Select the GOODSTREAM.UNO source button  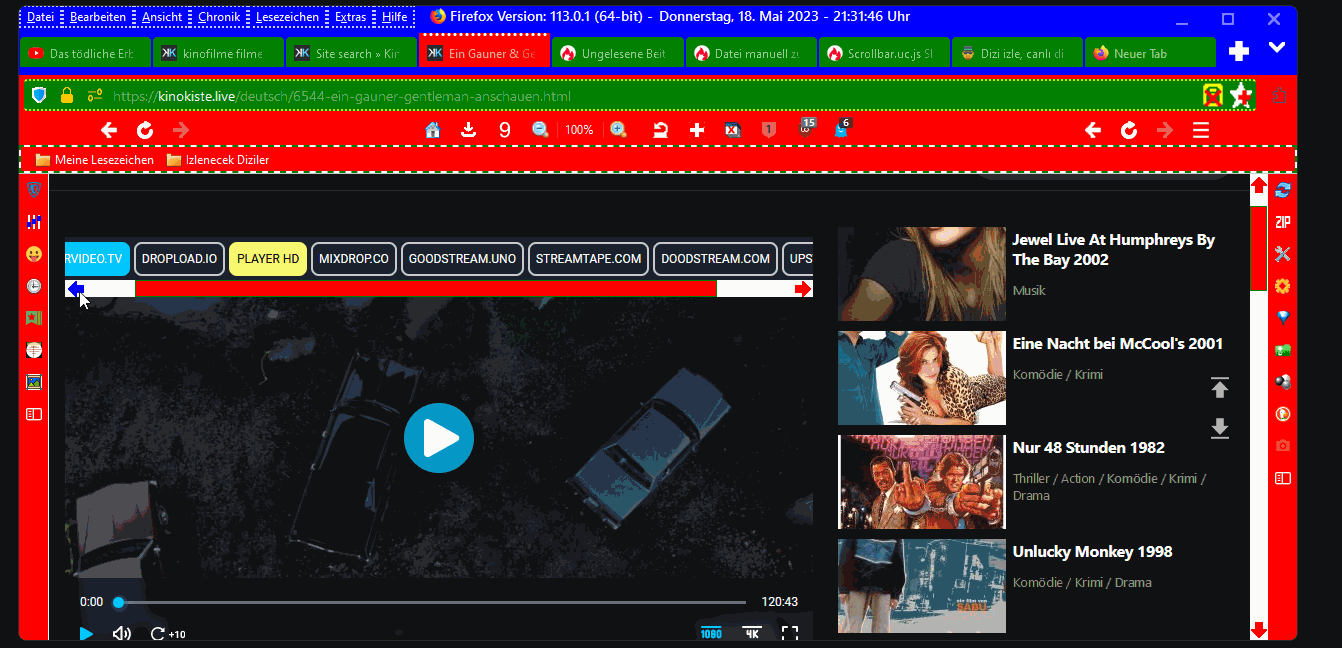(462, 259)
